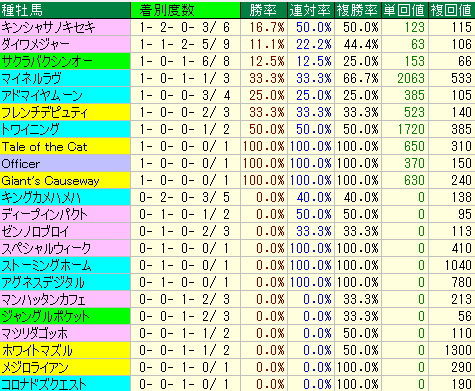This screenshot has width=475, height=391.
Task: Select the ホワイトマズル sire name cell
Action: (x=65, y=350)
